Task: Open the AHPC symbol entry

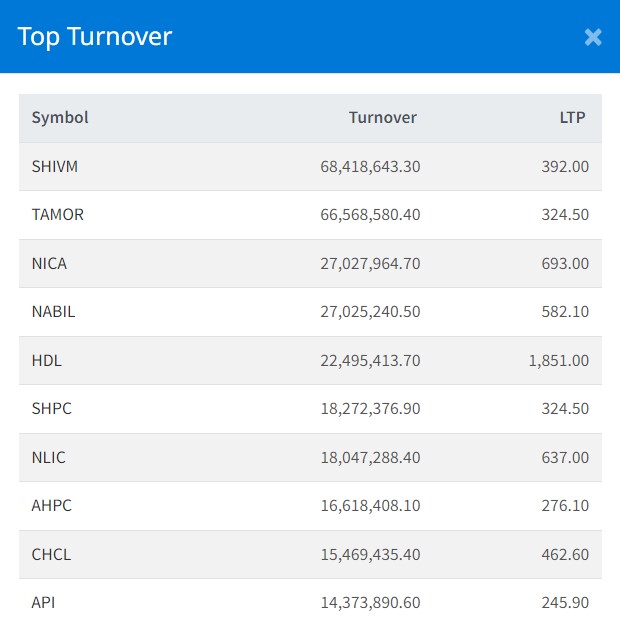Action: point(52,506)
